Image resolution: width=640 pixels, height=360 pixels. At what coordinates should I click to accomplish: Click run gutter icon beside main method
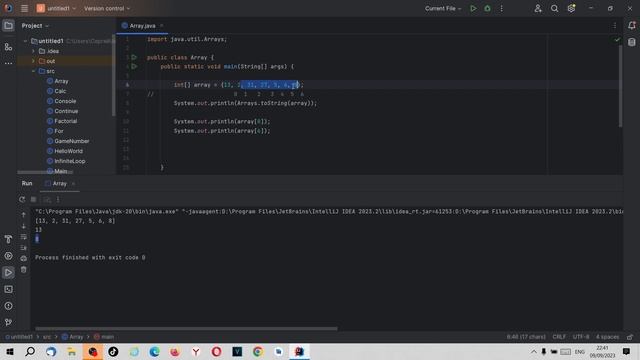pos(134,66)
